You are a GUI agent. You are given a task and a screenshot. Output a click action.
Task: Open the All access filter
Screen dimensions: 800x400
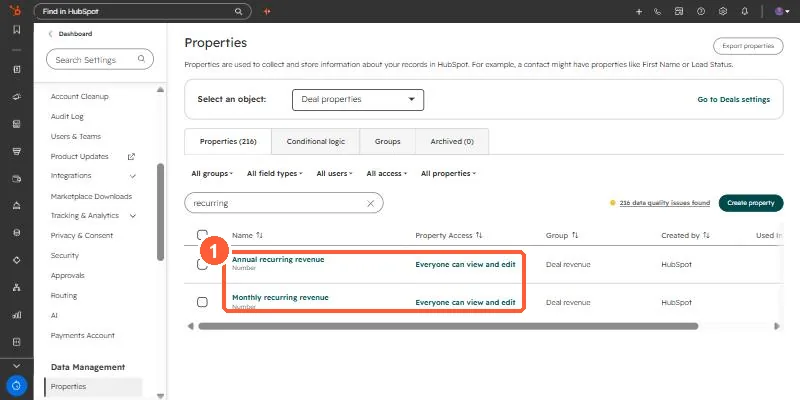(x=387, y=173)
